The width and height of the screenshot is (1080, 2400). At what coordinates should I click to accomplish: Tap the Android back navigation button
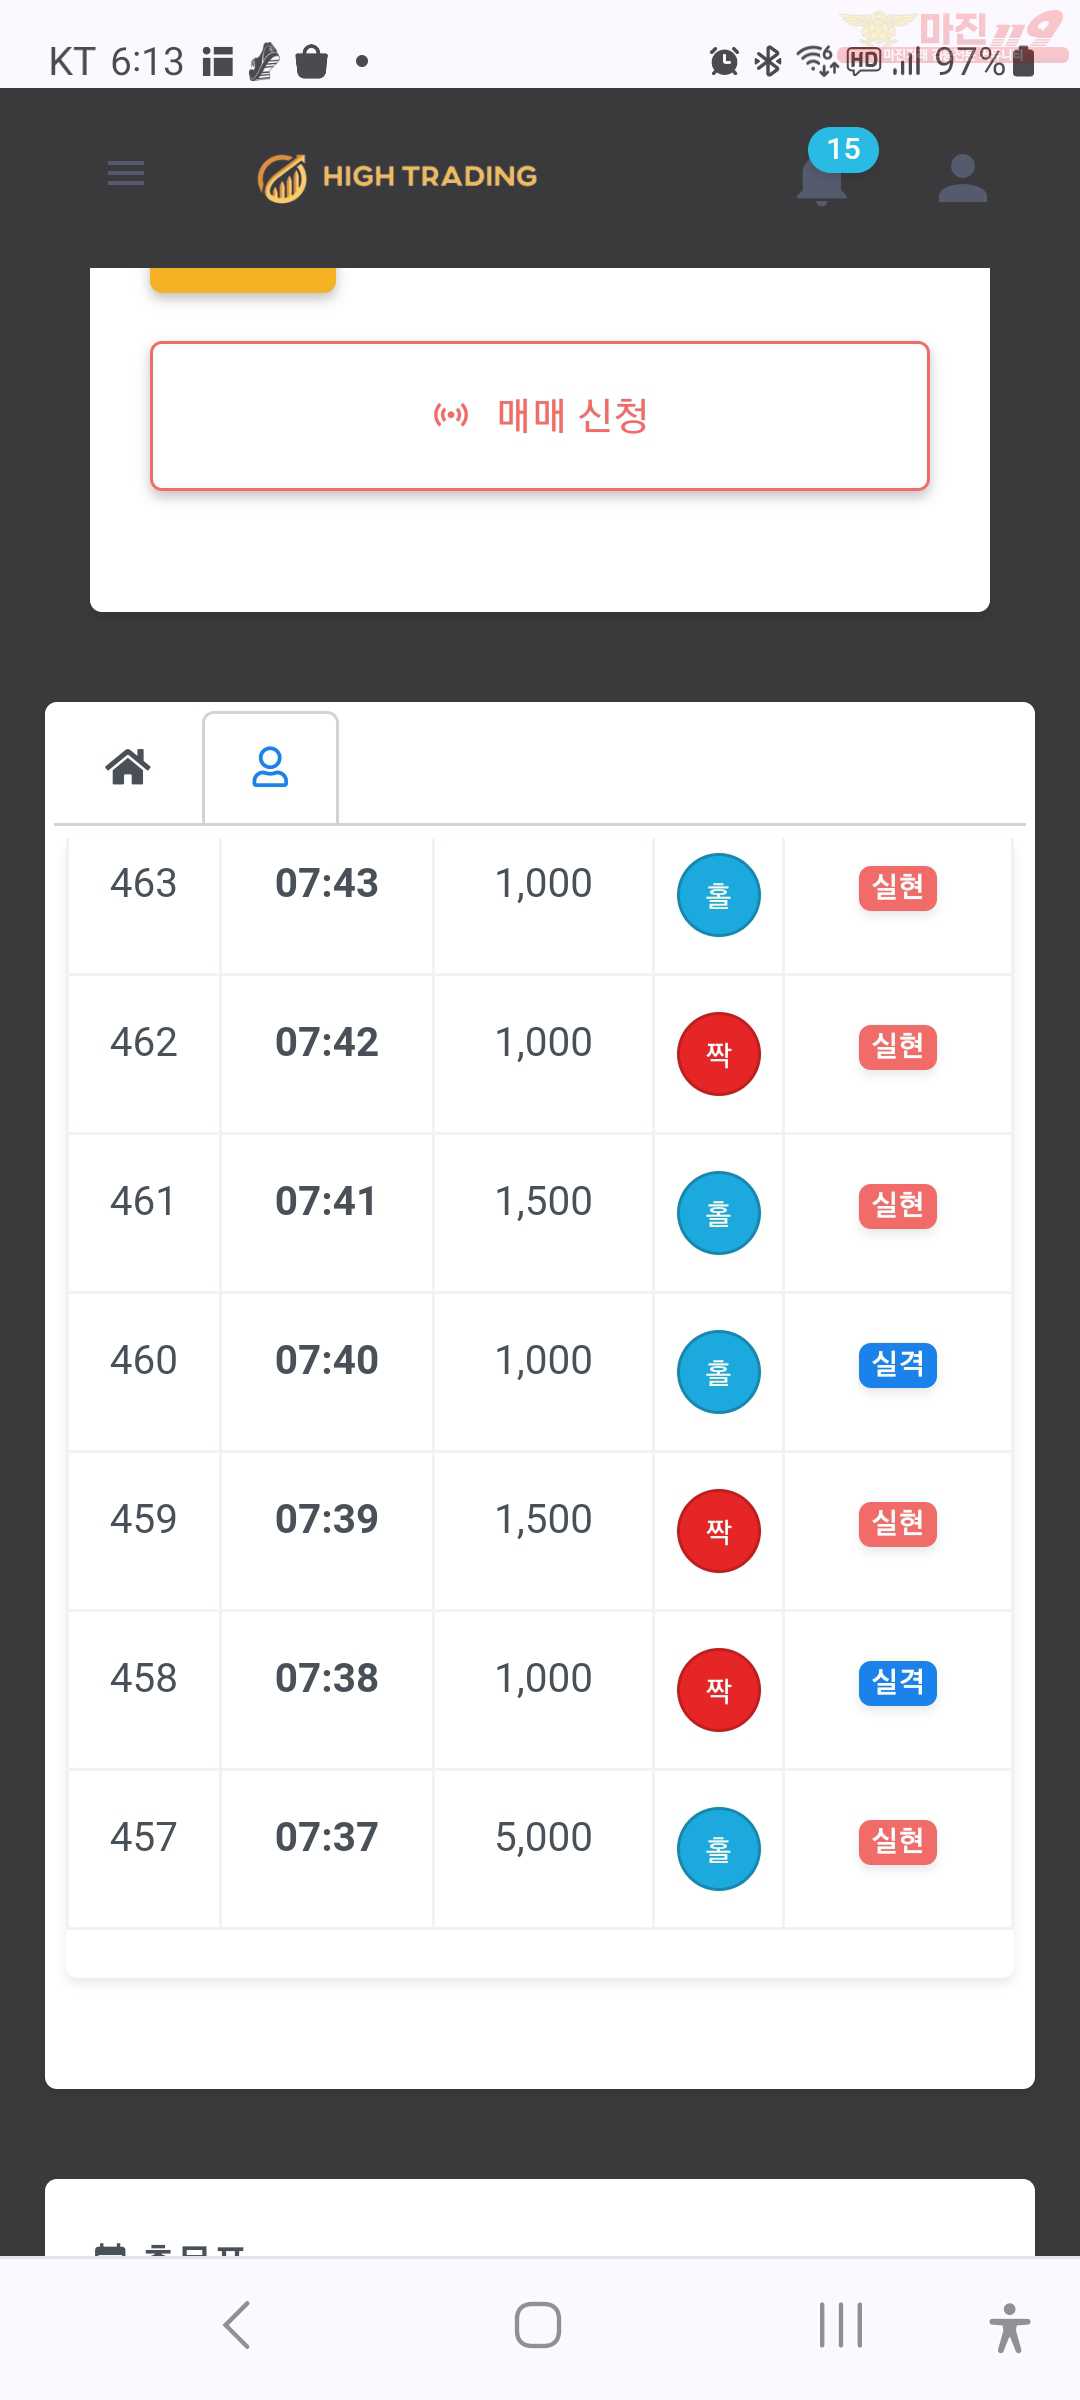pyautogui.click(x=237, y=2325)
